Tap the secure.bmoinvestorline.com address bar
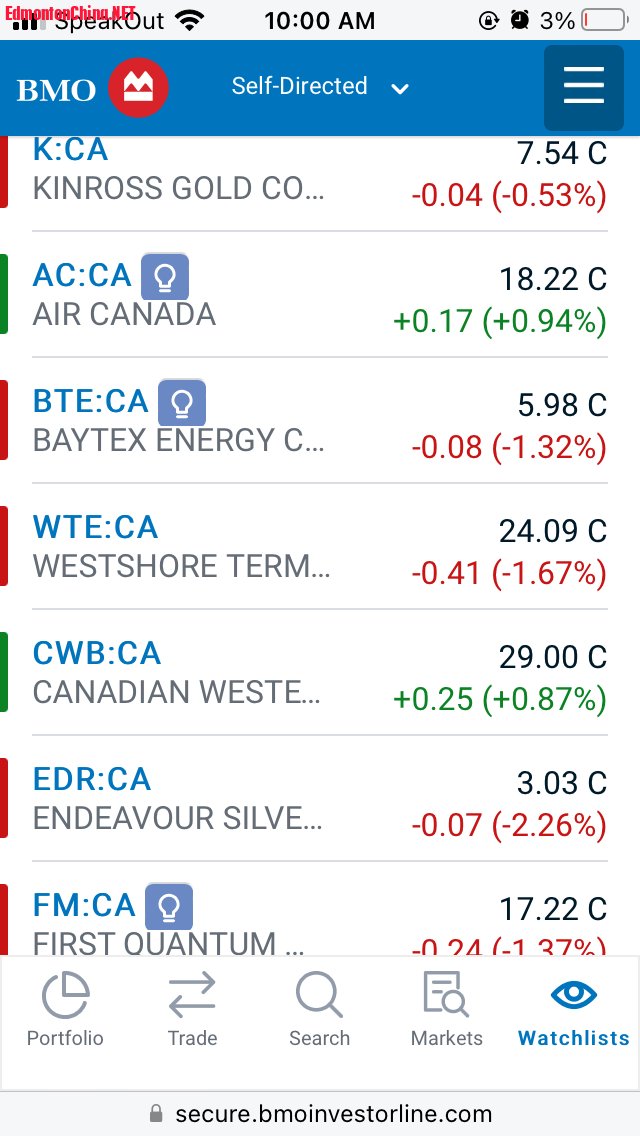Screen dimensions: 640x1136 (x=320, y=1114)
